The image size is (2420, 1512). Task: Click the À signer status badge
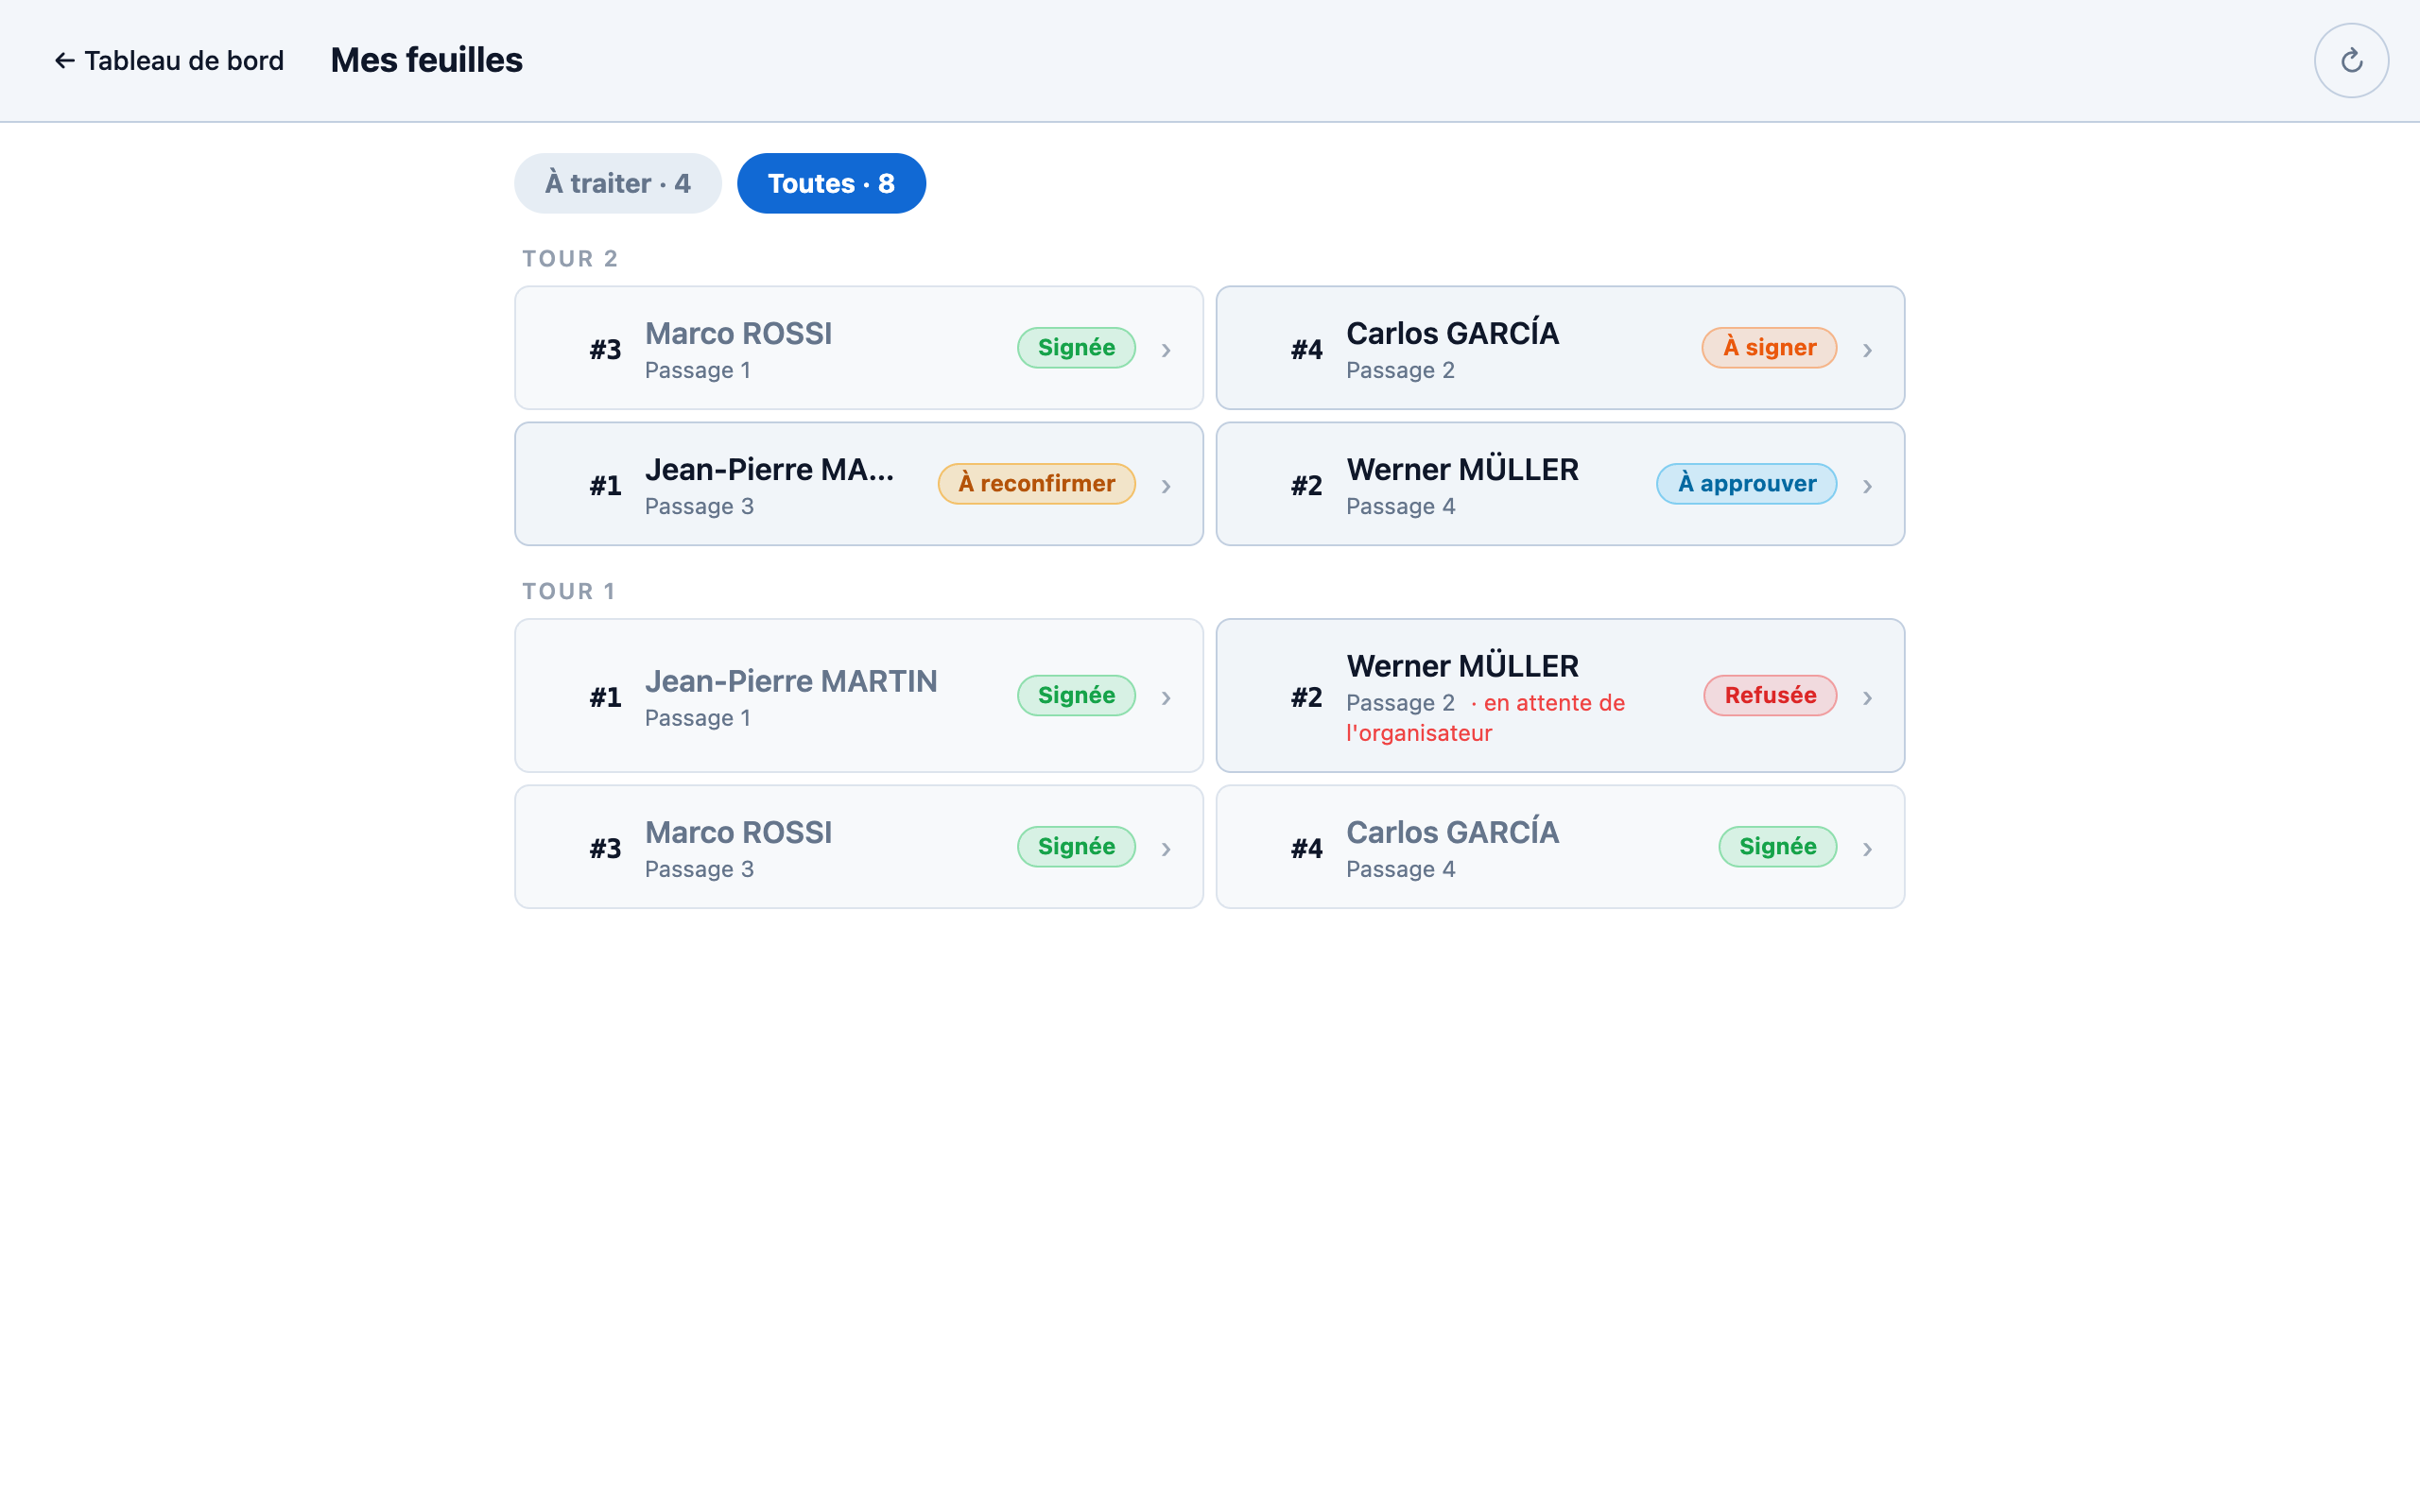1769,347
